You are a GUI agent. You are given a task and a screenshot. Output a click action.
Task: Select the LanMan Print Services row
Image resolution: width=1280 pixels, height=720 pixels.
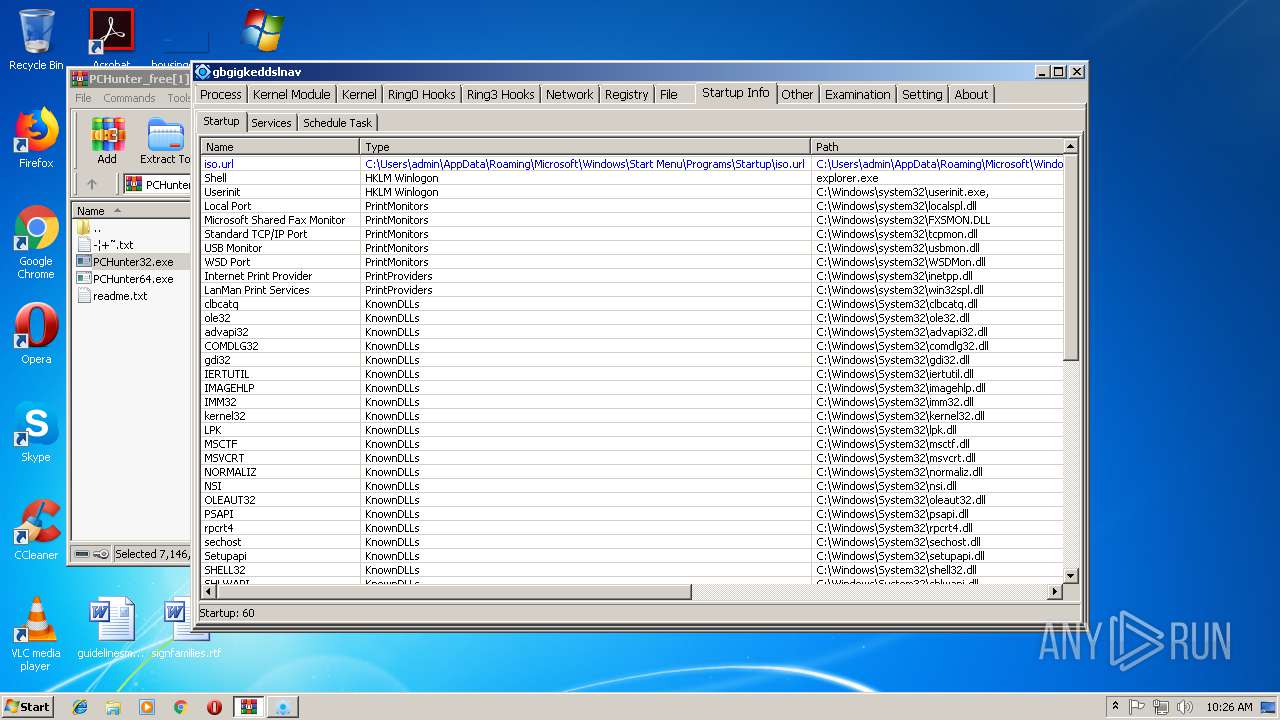click(x=631, y=290)
